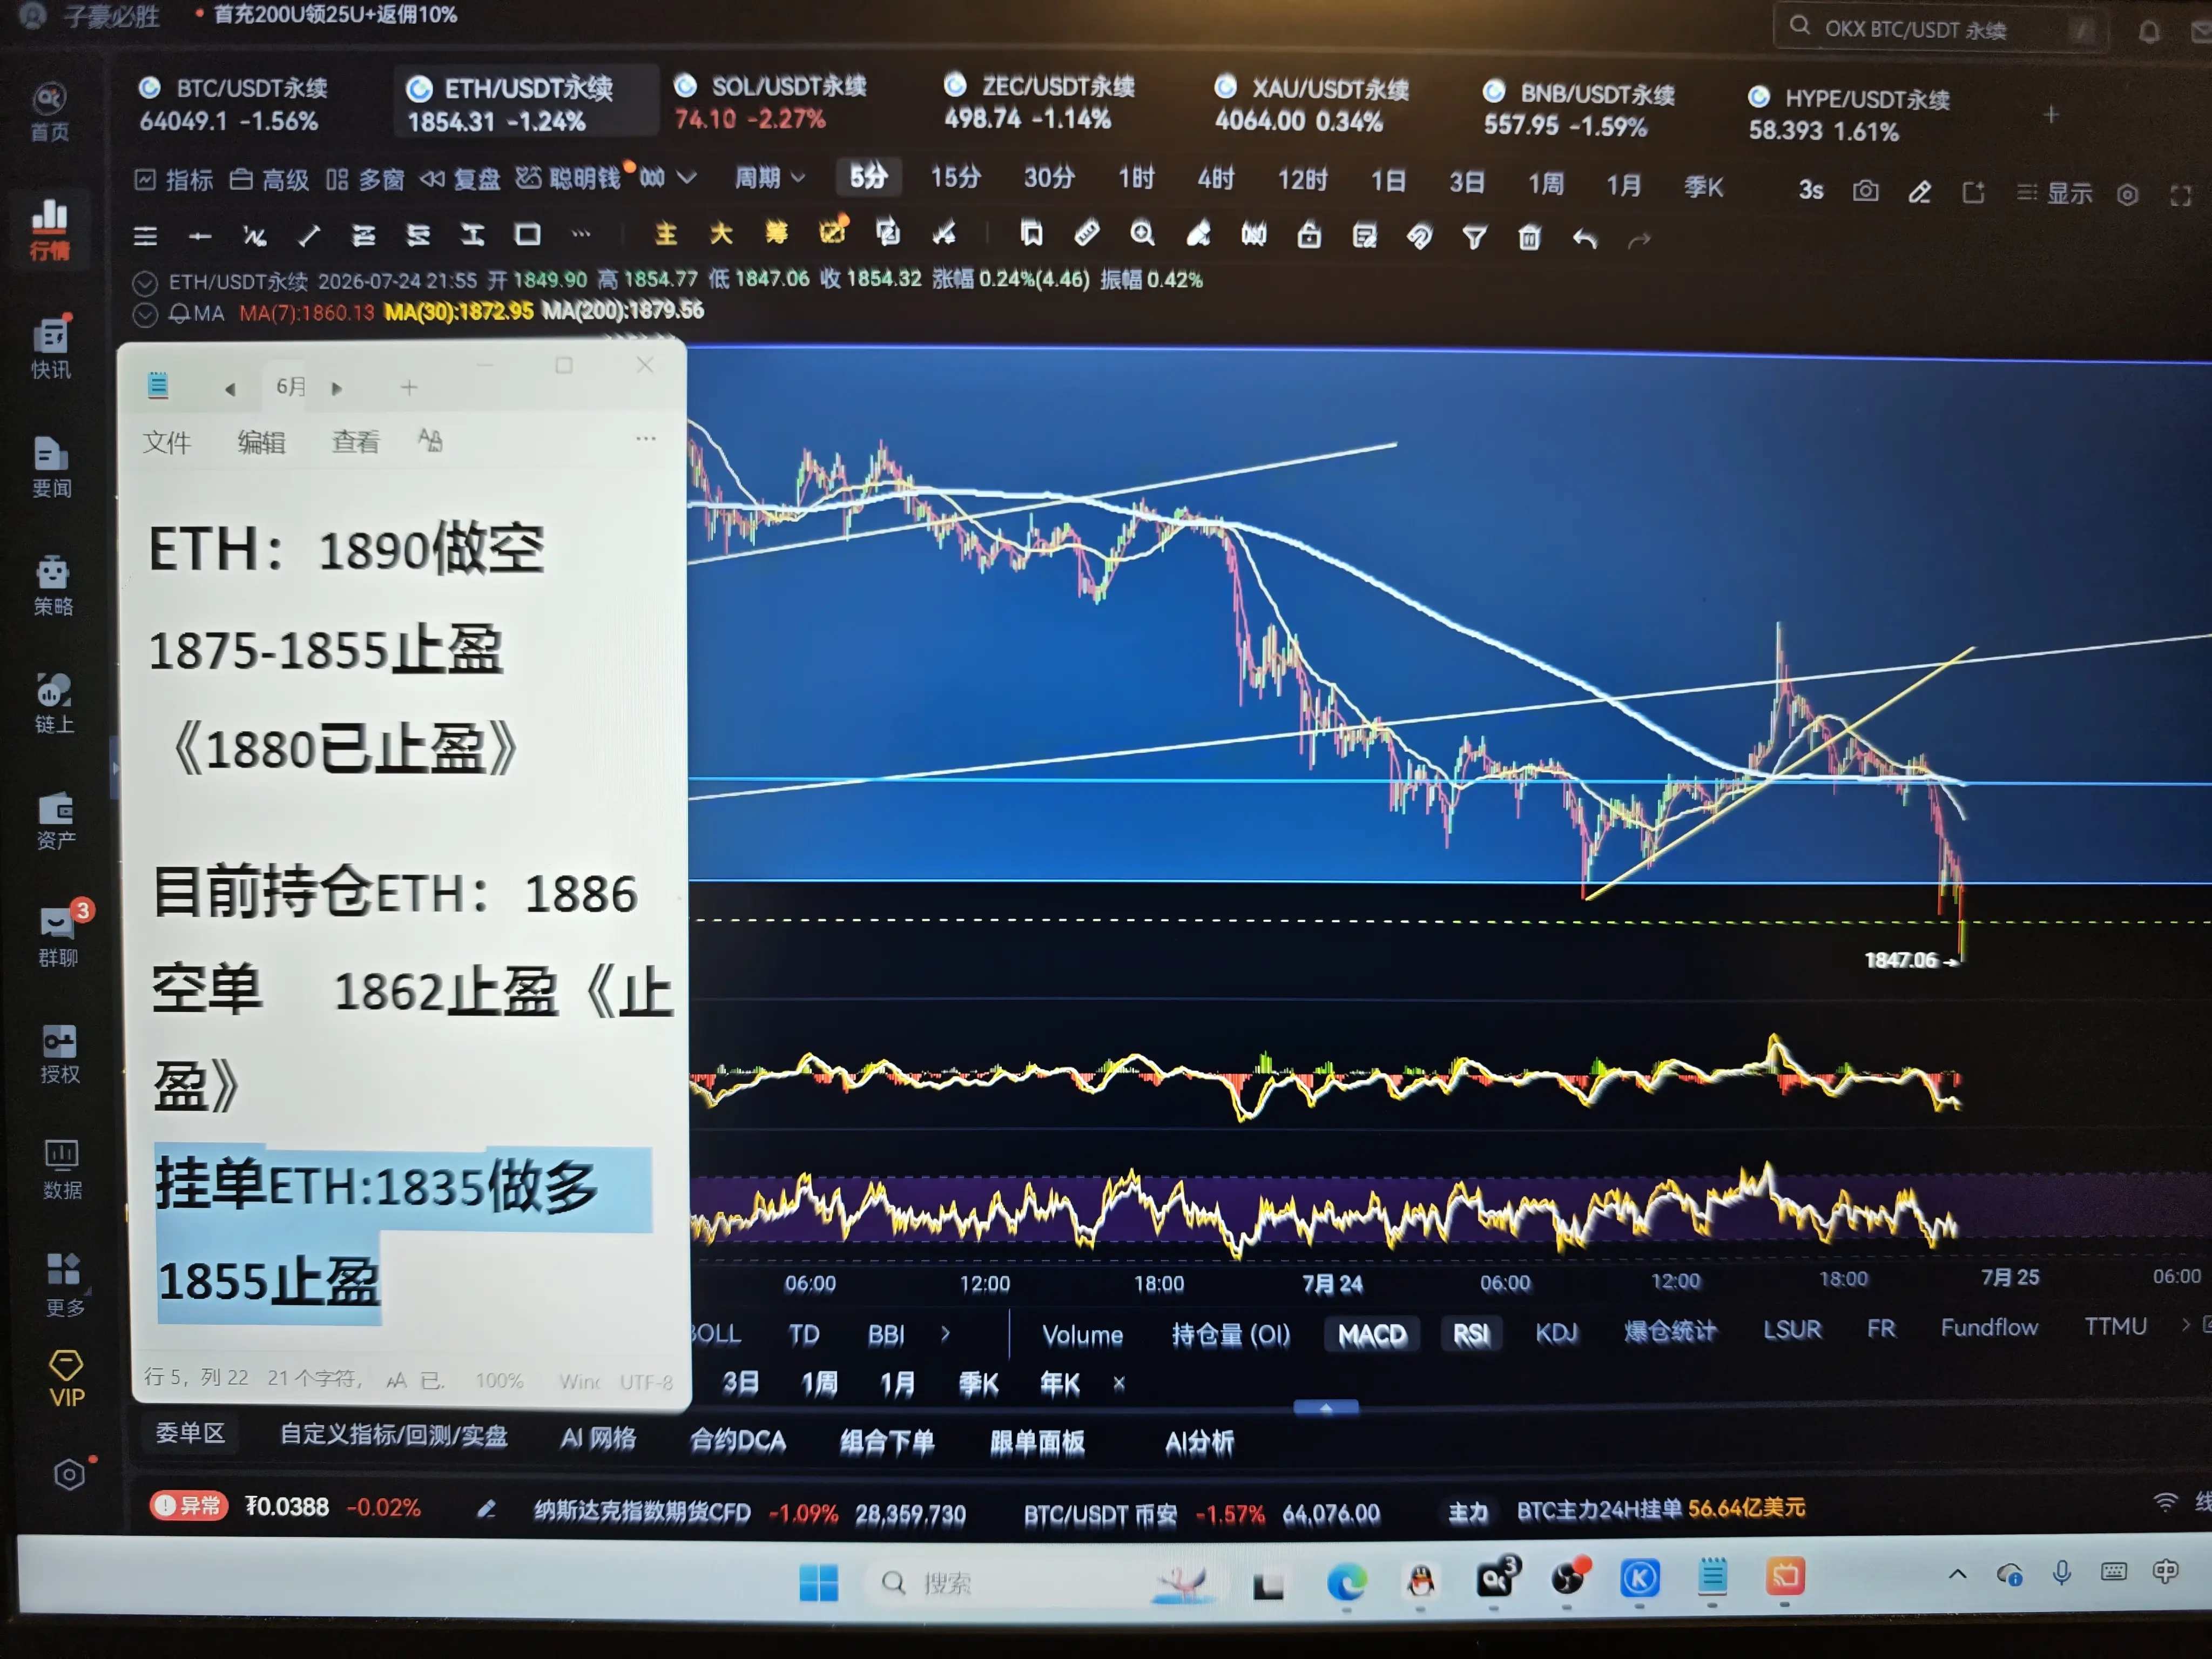Screen dimensions: 2212x1659
Task: Open the 数据 data sidebar icon
Action: point(62,1170)
